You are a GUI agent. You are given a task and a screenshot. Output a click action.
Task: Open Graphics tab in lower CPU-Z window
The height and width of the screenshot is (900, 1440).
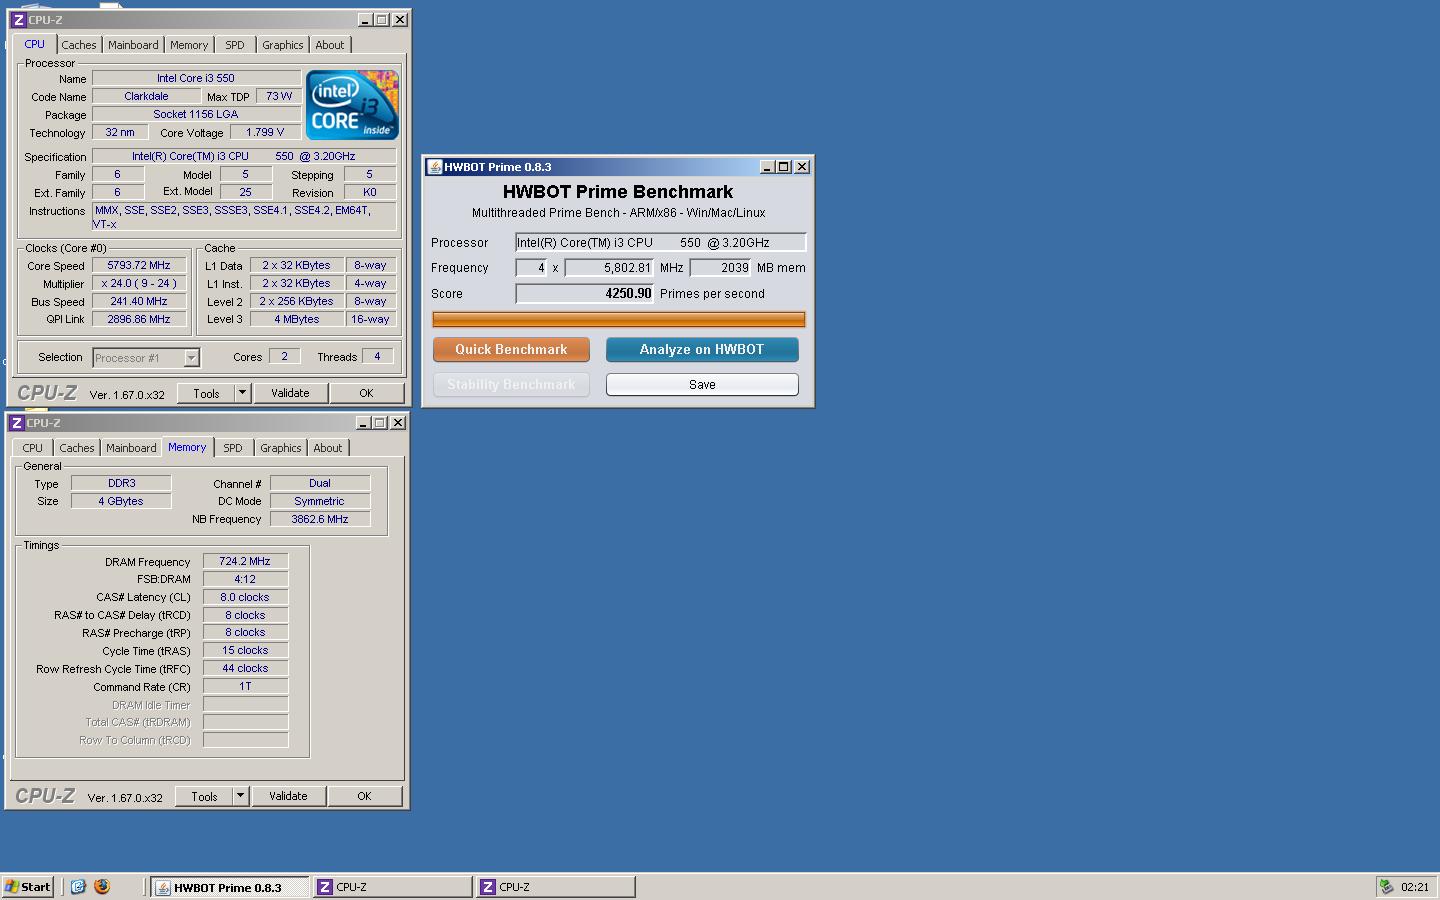click(x=281, y=448)
